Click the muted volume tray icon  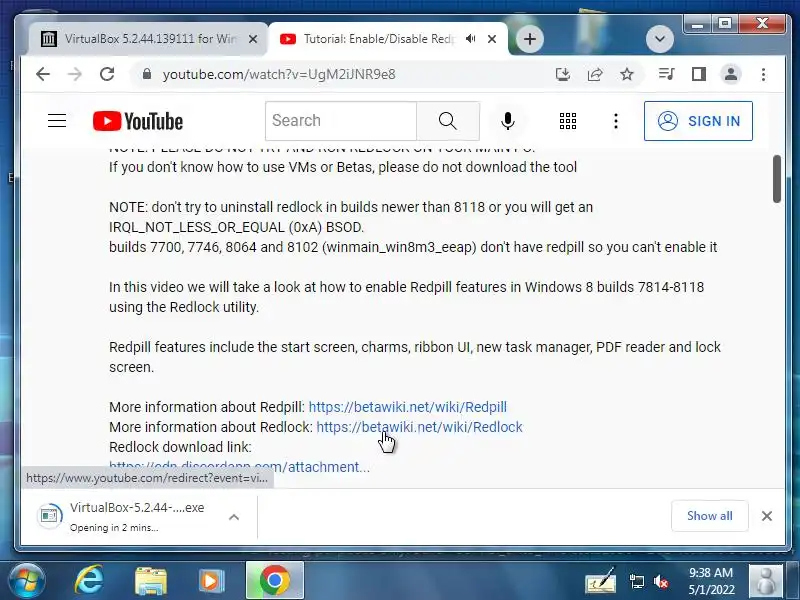click(x=661, y=582)
